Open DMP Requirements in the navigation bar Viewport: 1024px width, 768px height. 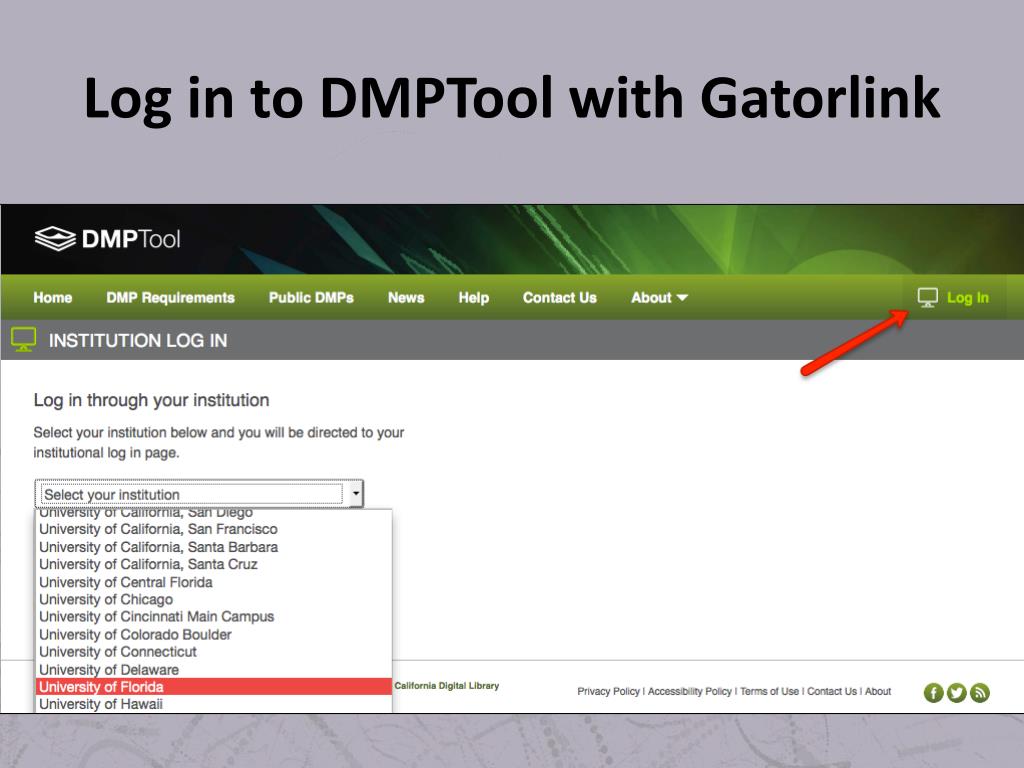(170, 298)
